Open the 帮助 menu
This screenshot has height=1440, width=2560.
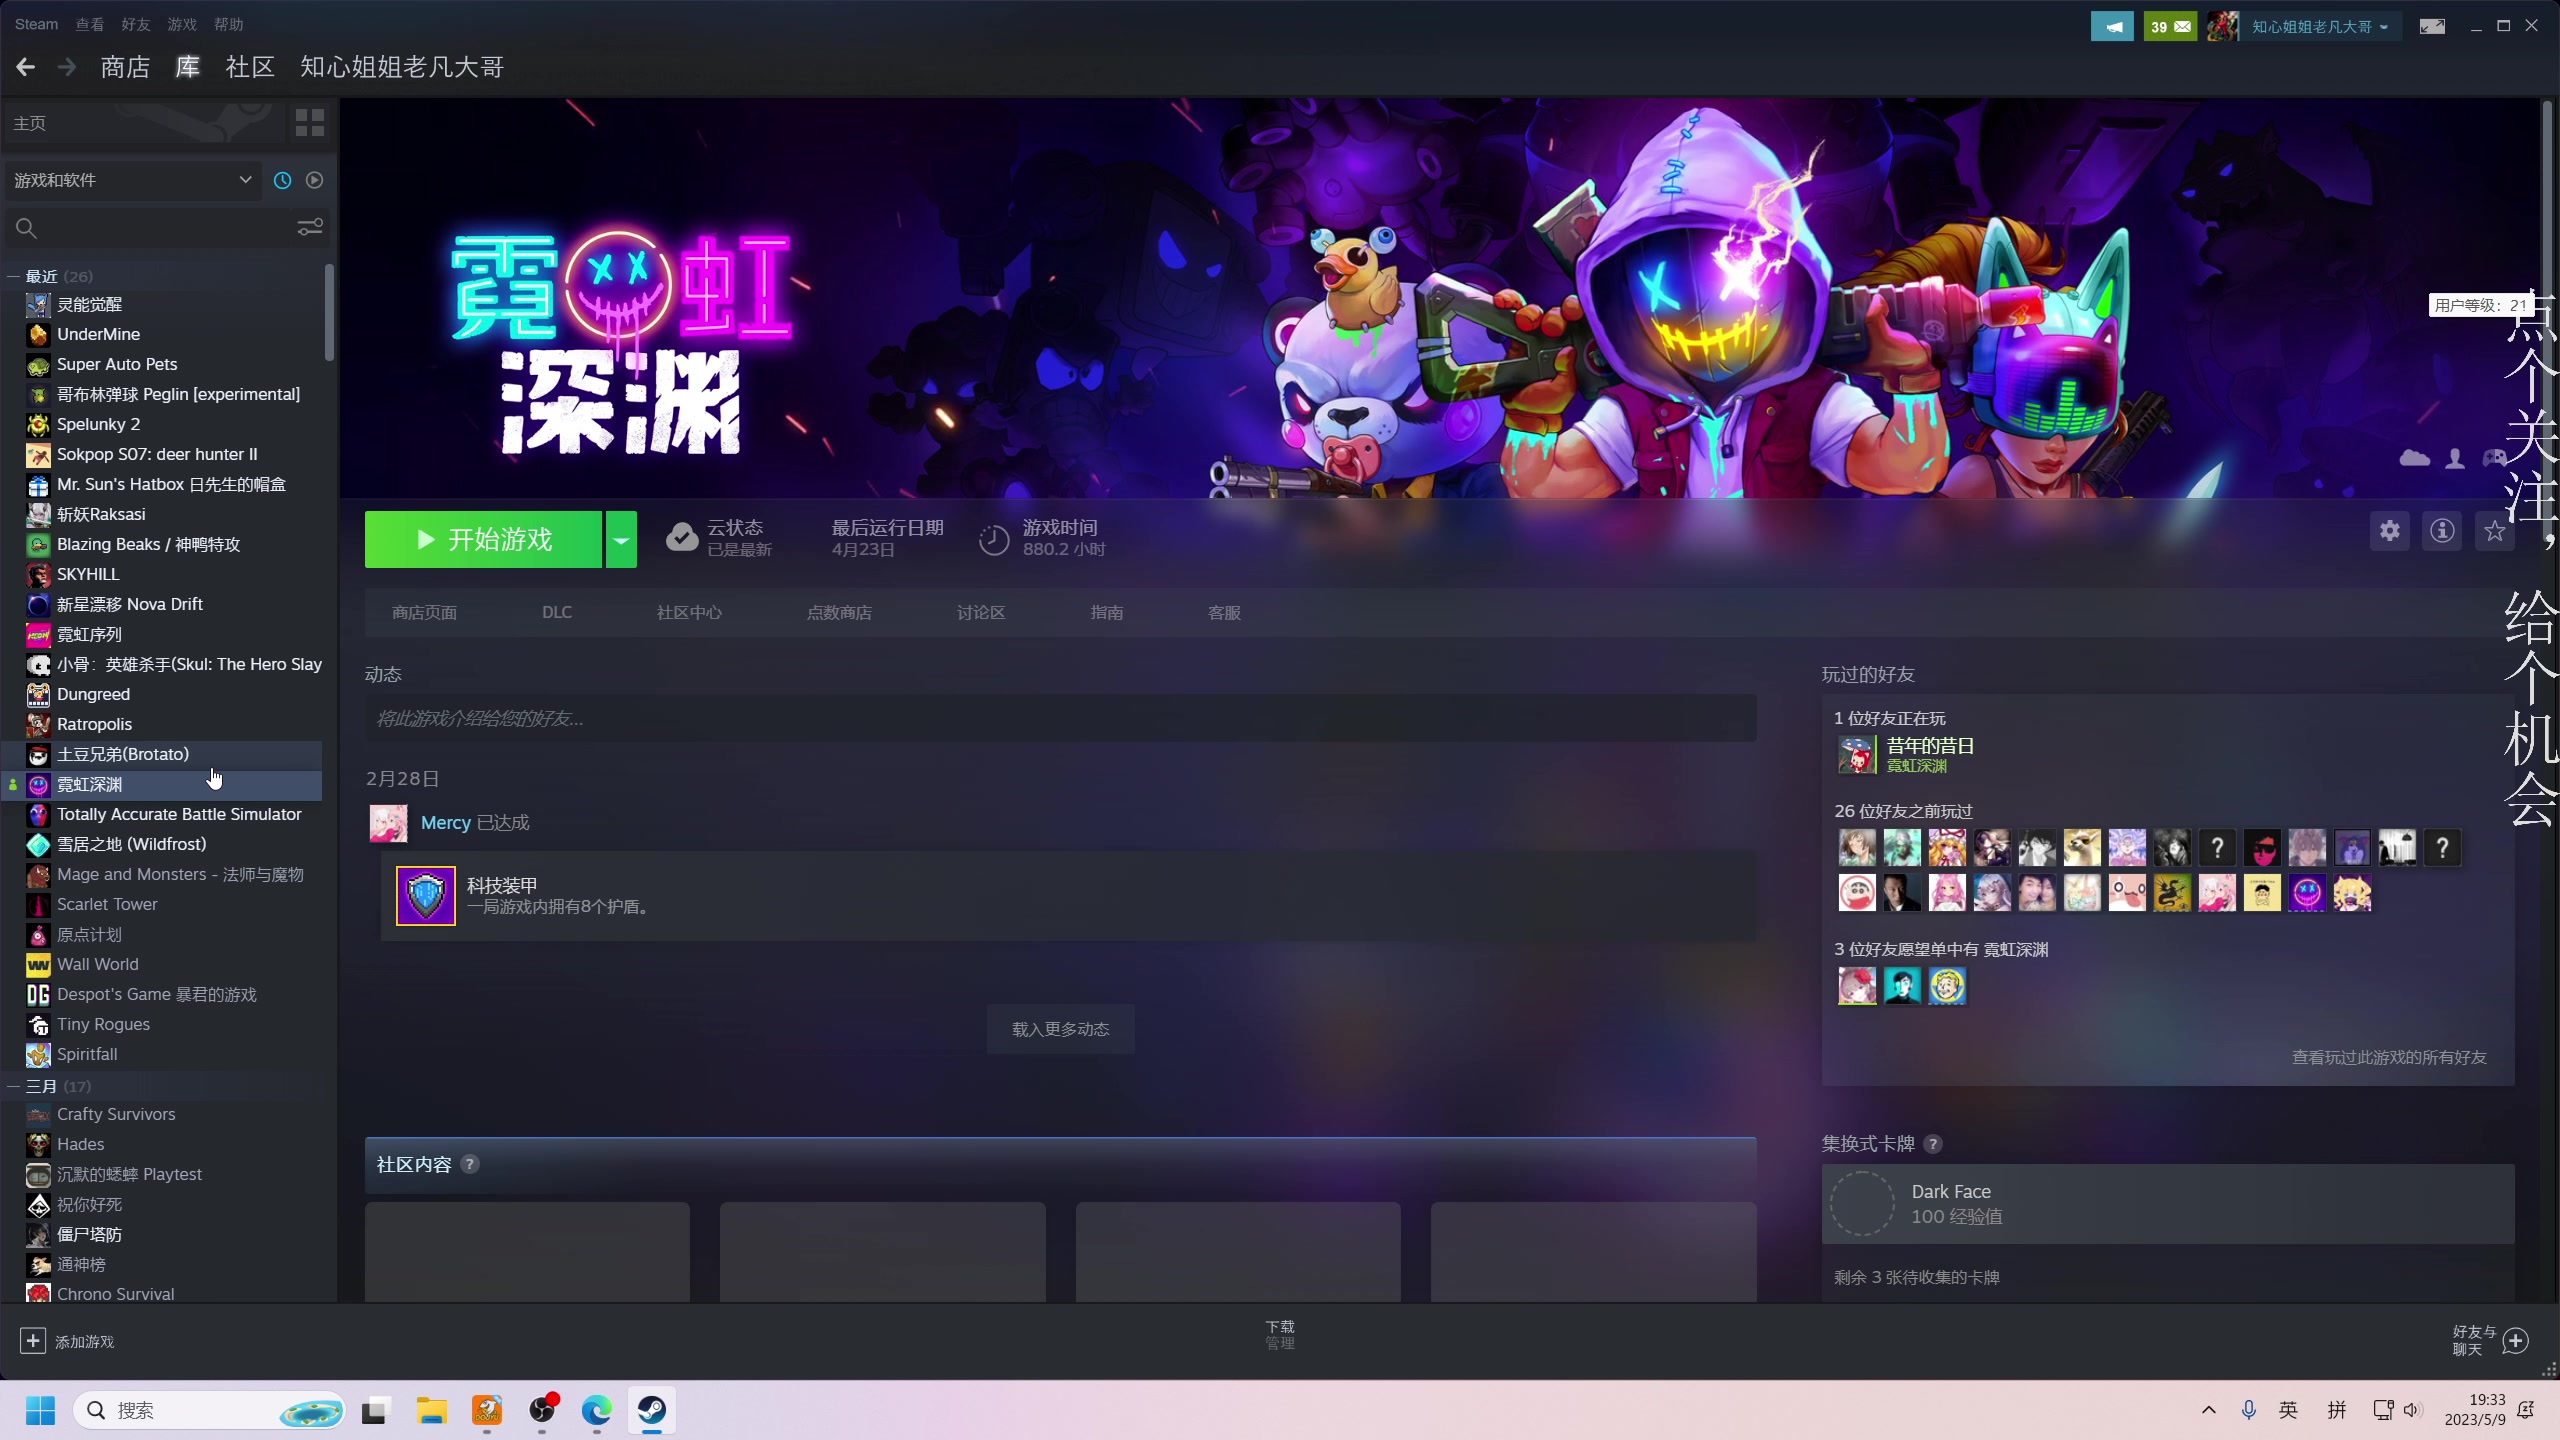[x=228, y=24]
